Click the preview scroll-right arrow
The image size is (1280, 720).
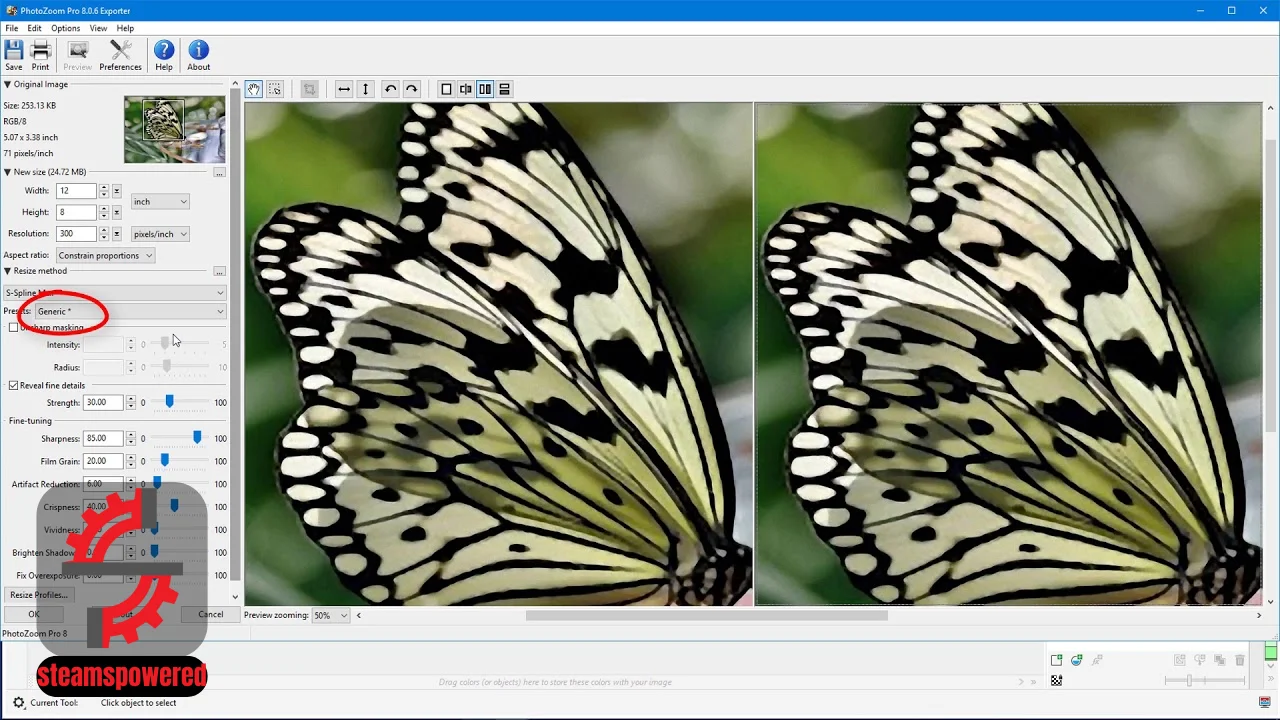coord(1259,615)
